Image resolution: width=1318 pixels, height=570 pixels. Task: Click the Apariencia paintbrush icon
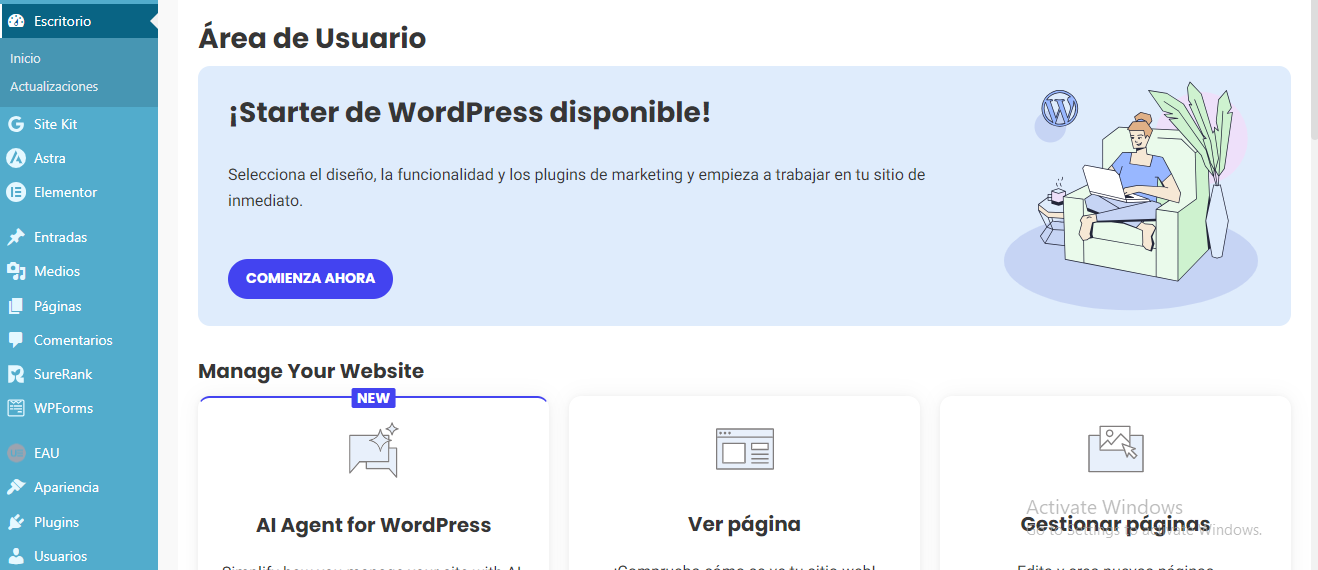click(15, 487)
